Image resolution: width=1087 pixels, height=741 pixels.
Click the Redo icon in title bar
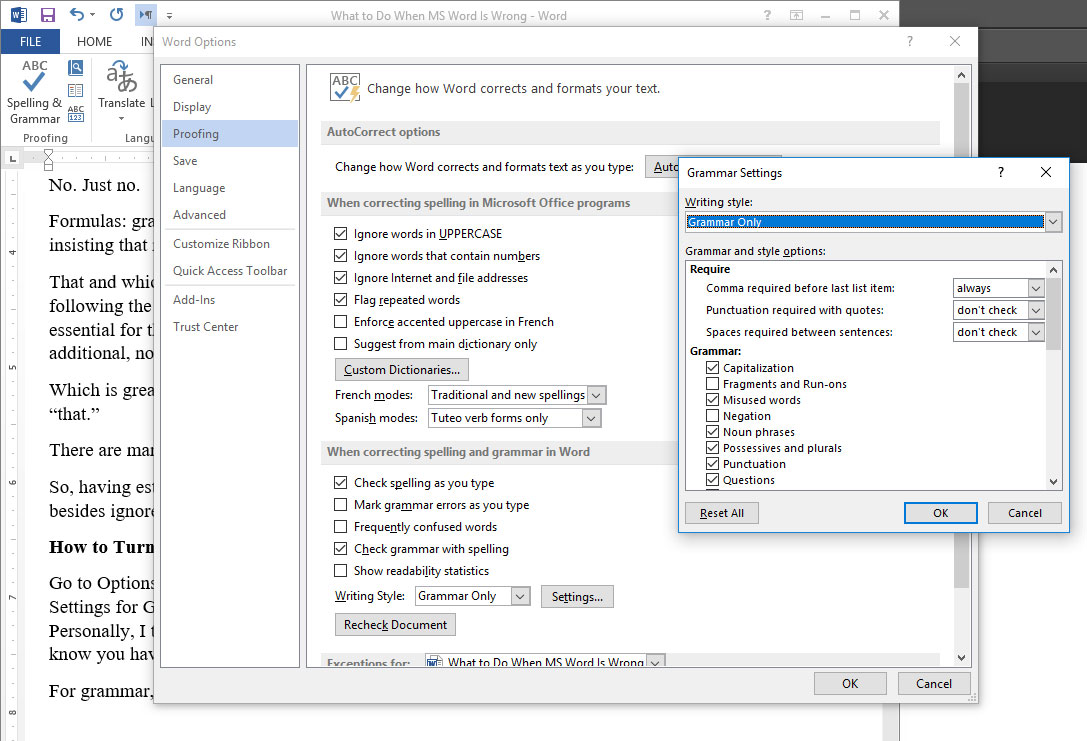coord(116,15)
